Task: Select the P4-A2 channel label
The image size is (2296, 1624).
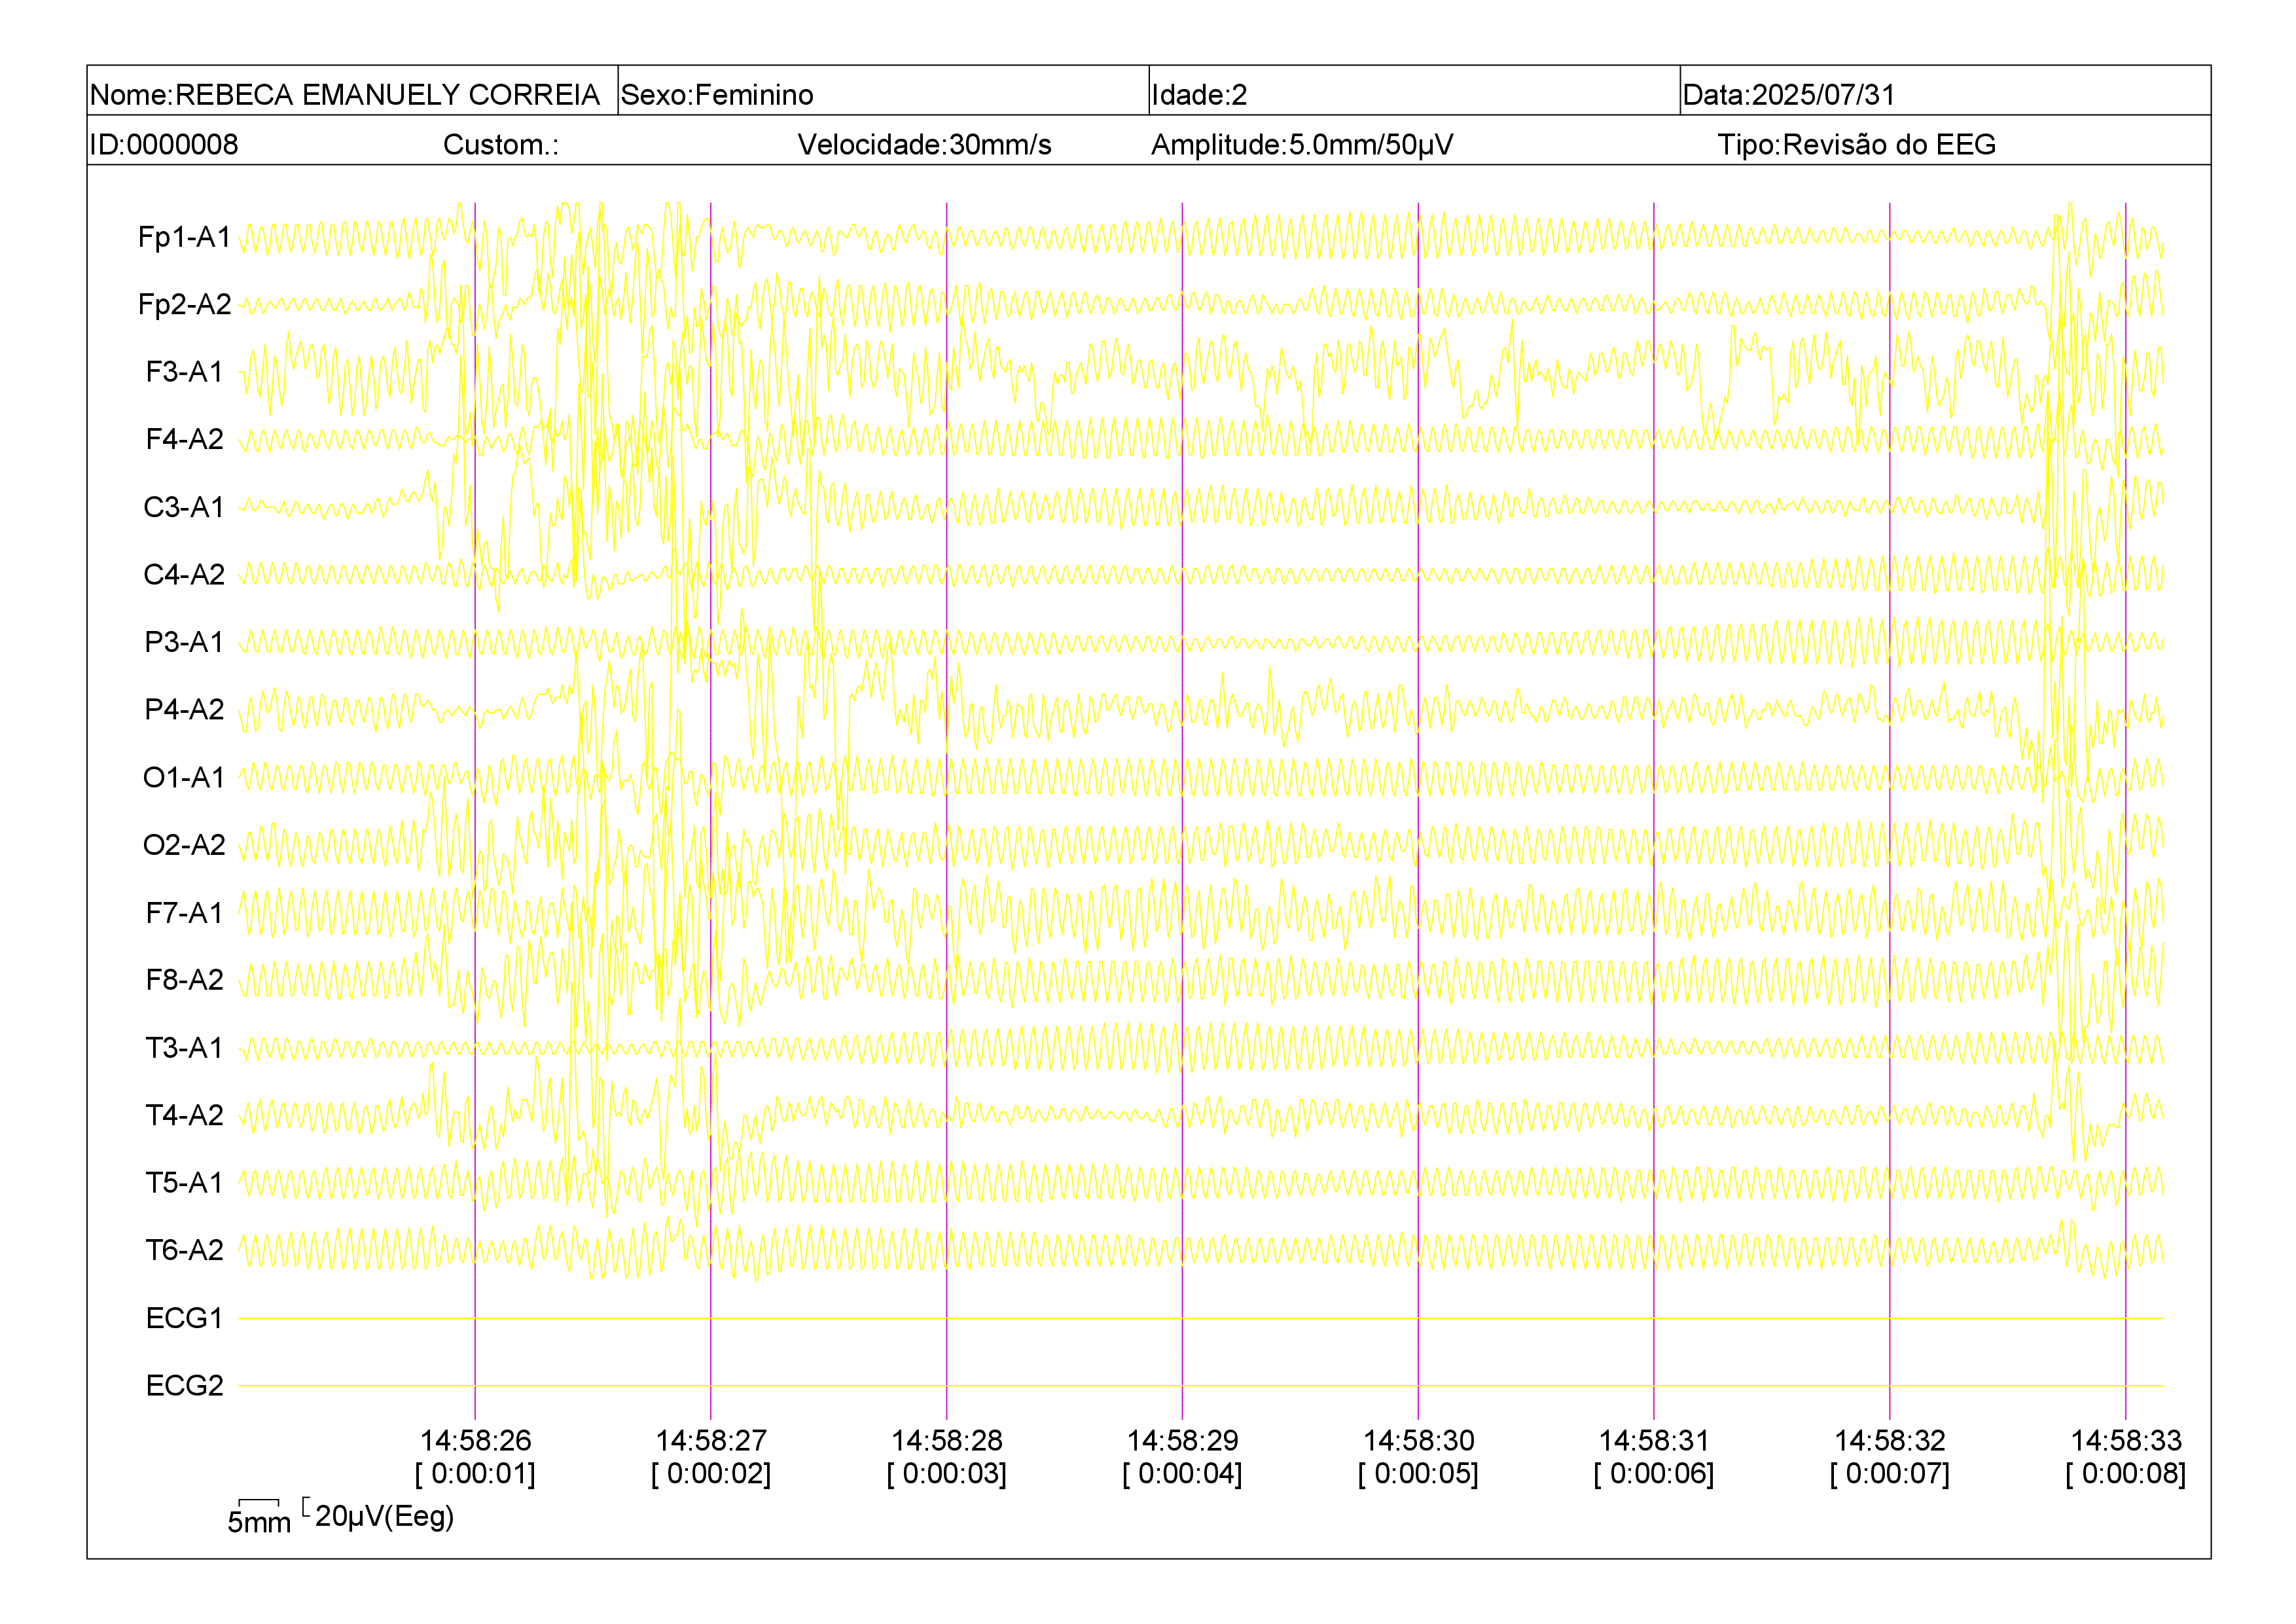Action: click(x=184, y=709)
